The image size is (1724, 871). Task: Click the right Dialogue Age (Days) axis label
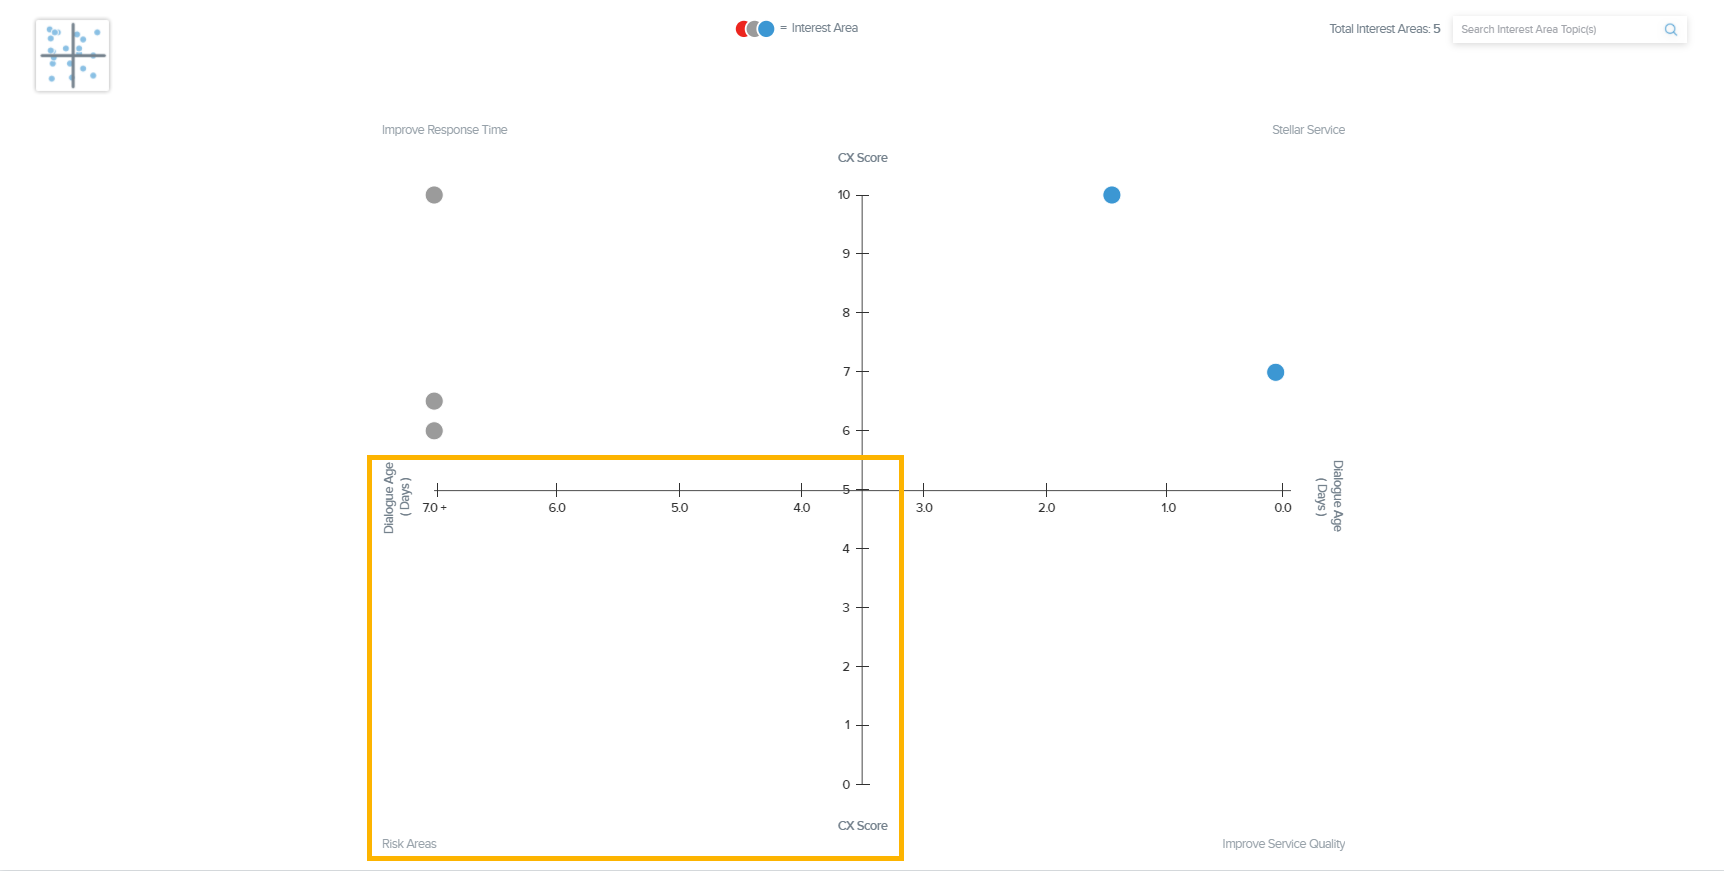[1329, 496]
